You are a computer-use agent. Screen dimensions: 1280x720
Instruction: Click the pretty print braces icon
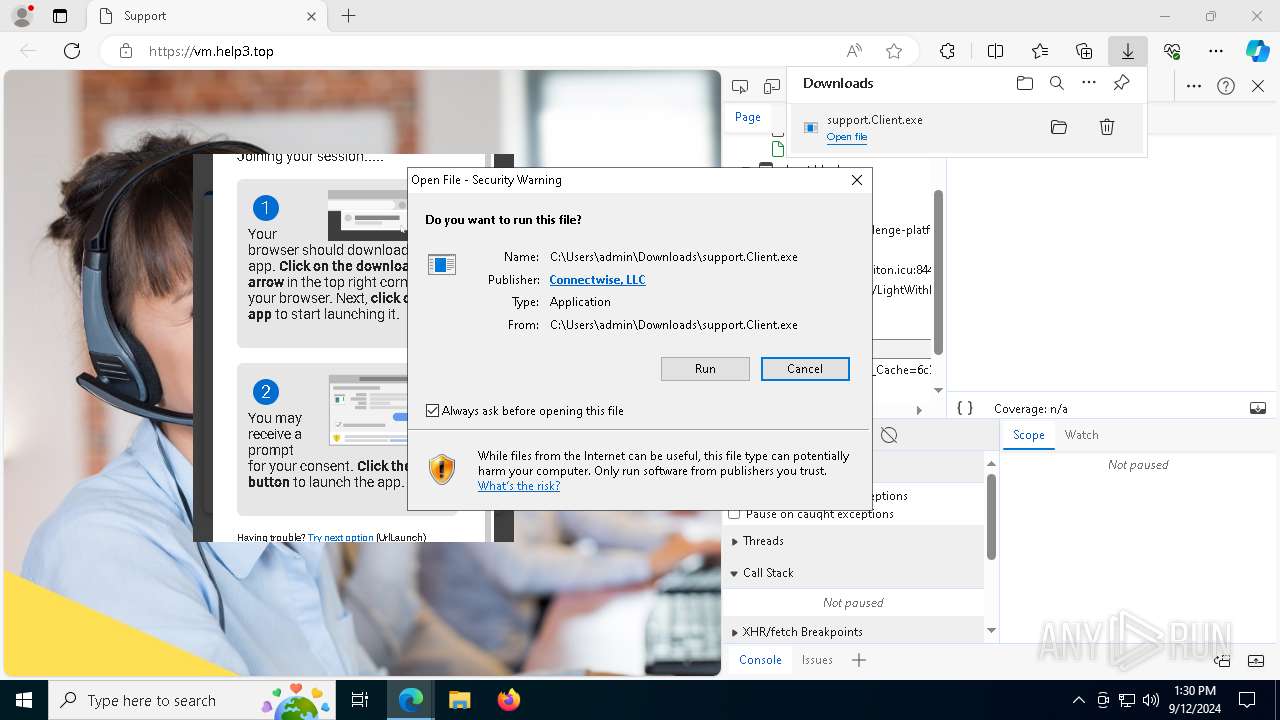coord(965,408)
